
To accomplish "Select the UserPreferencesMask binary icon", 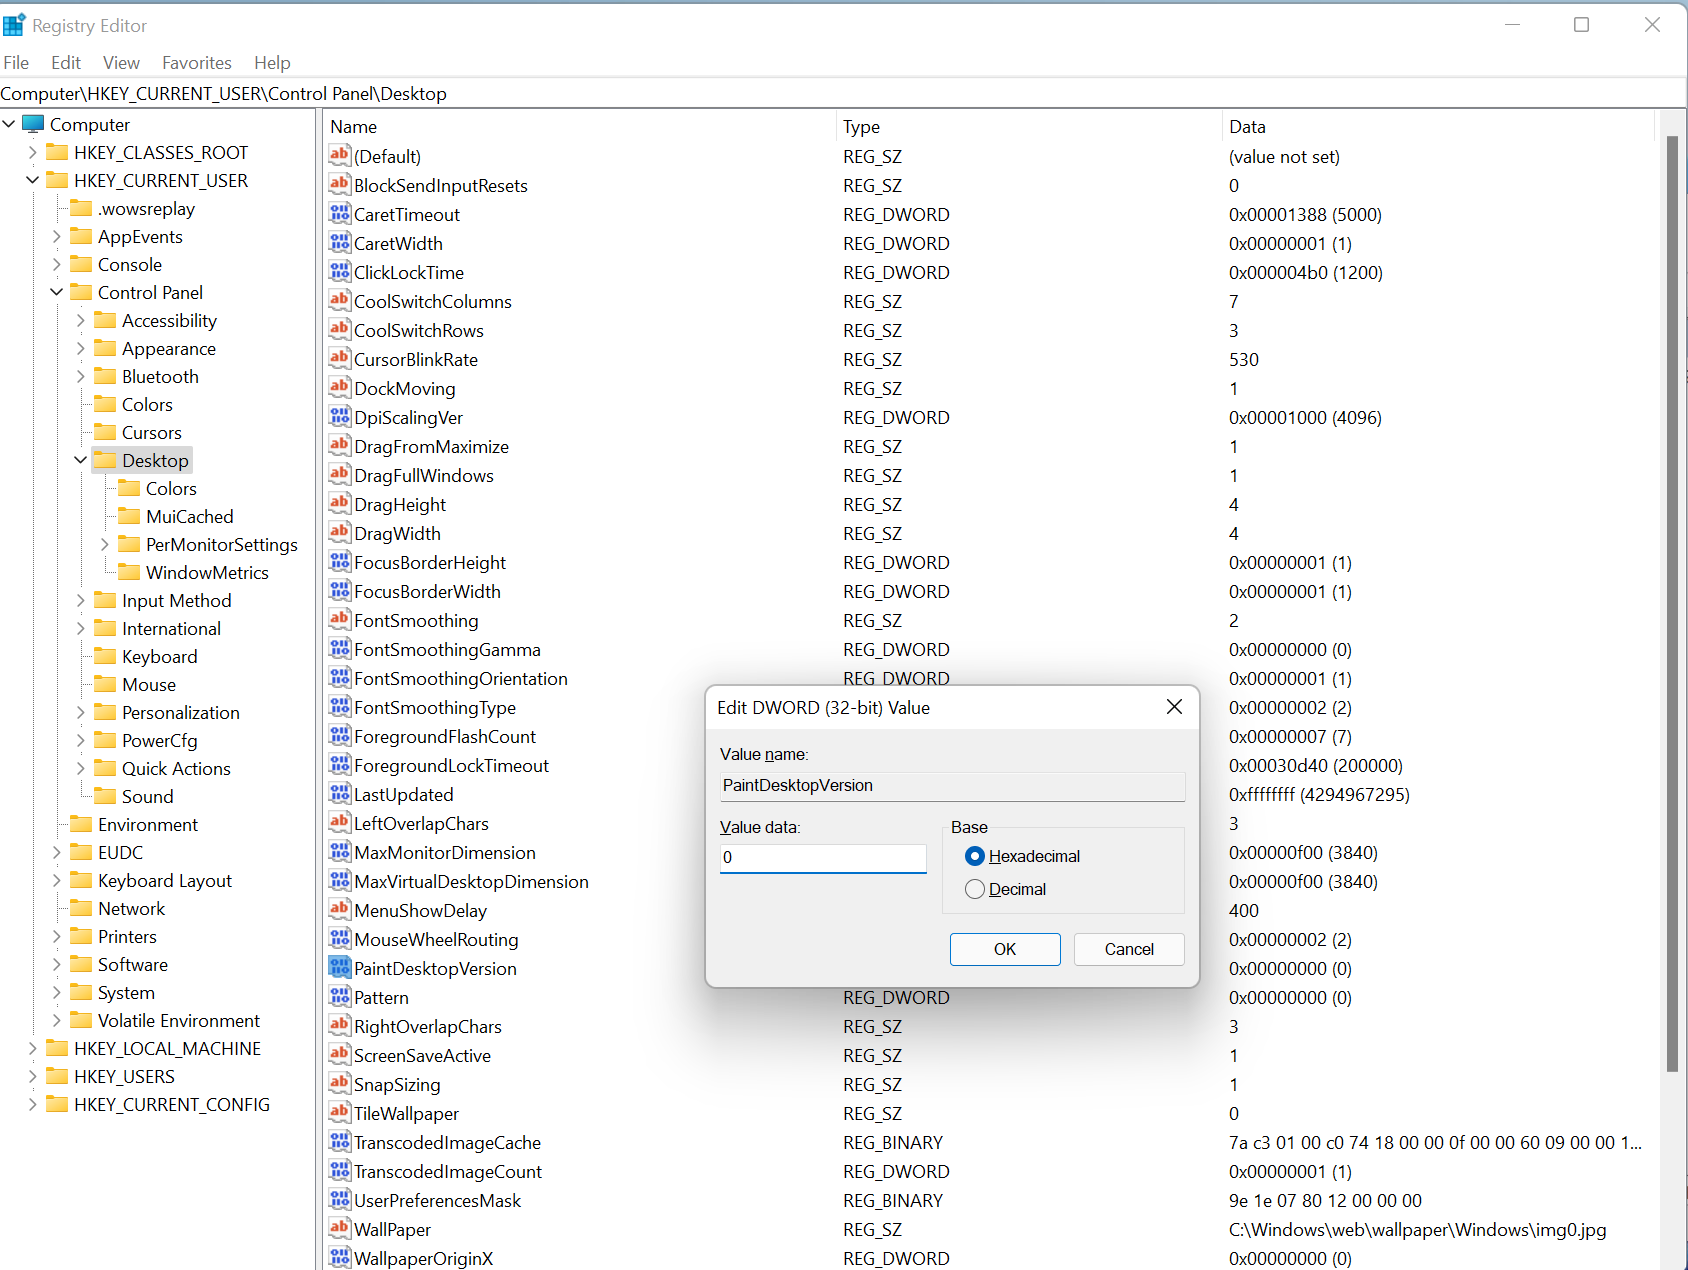I will point(340,1199).
